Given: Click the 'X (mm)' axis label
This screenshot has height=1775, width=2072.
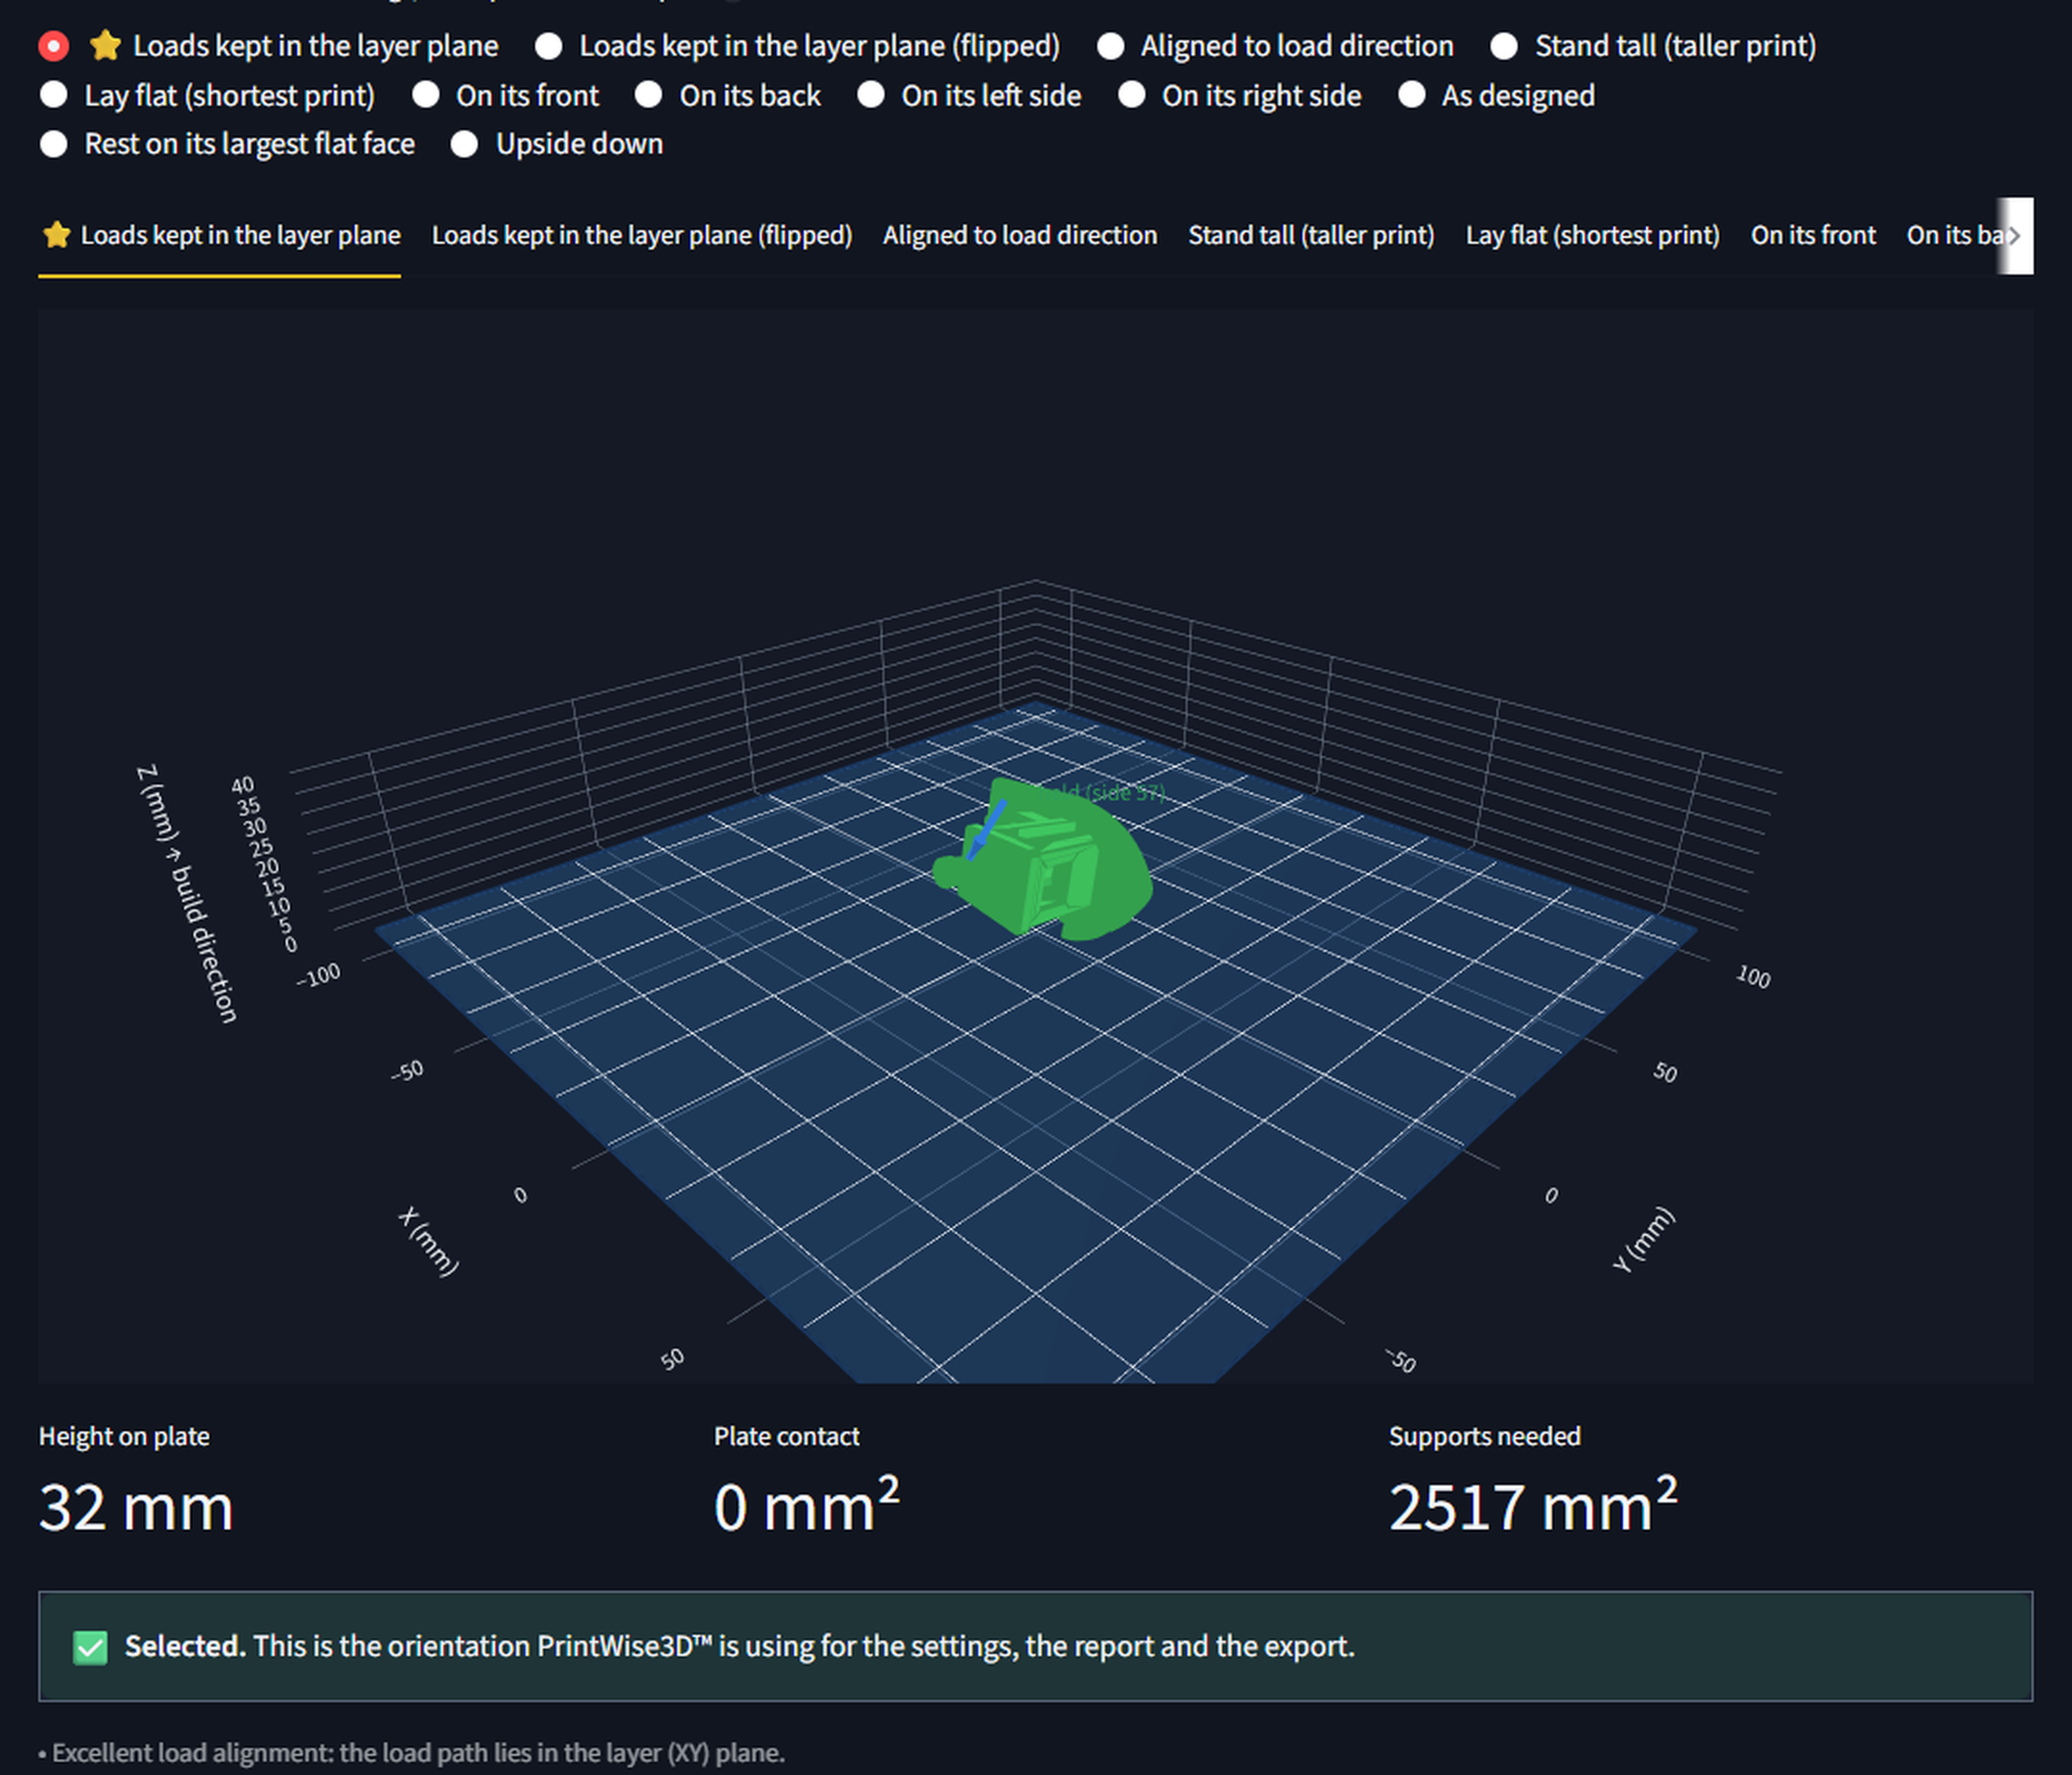Looking at the screenshot, I should [428, 1241].
